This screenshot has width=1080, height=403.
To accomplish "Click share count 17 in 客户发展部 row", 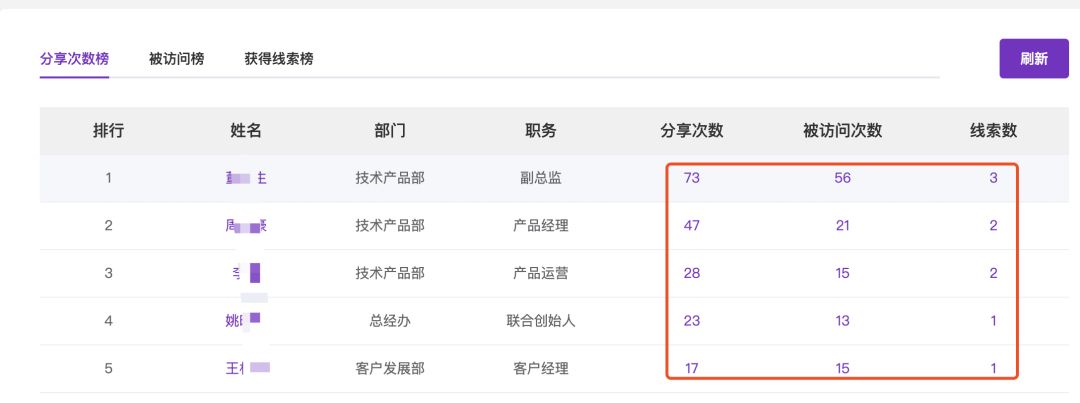I will click(x=692, y=369).
